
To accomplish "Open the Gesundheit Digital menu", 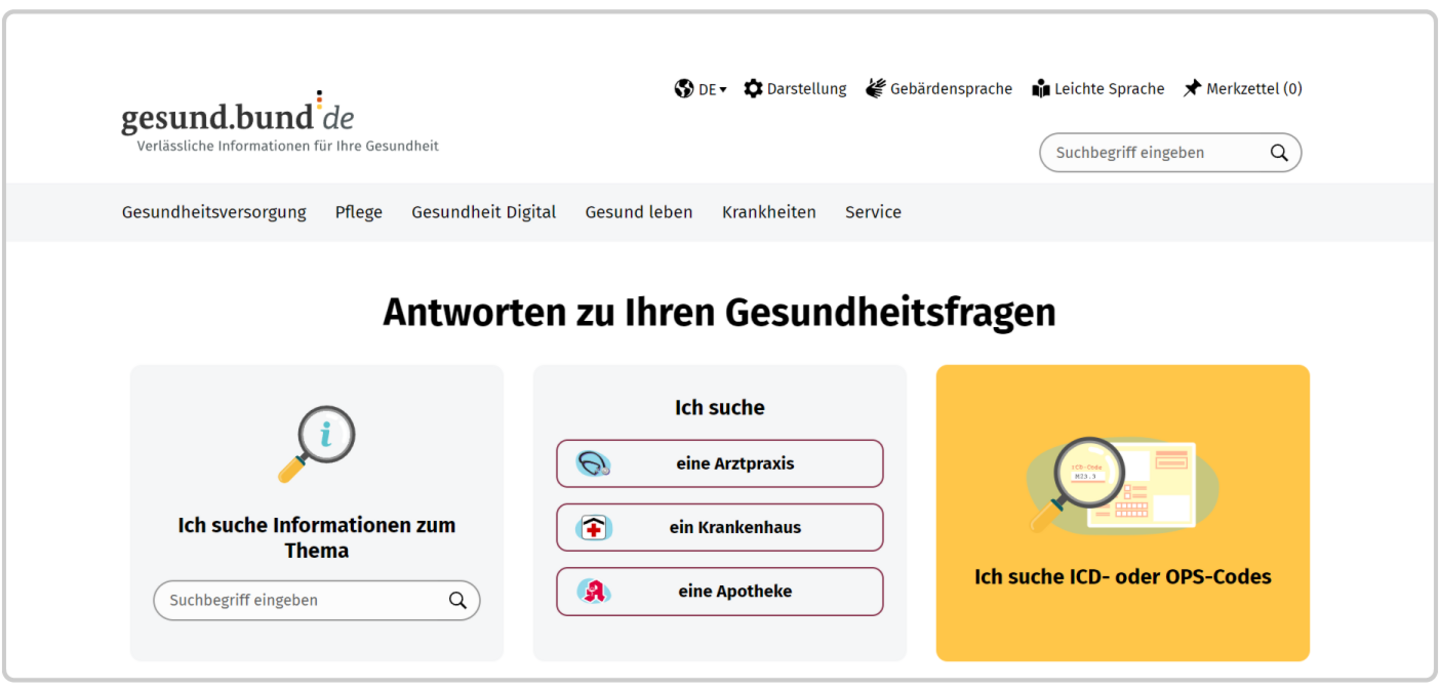I will pos(483,212).
